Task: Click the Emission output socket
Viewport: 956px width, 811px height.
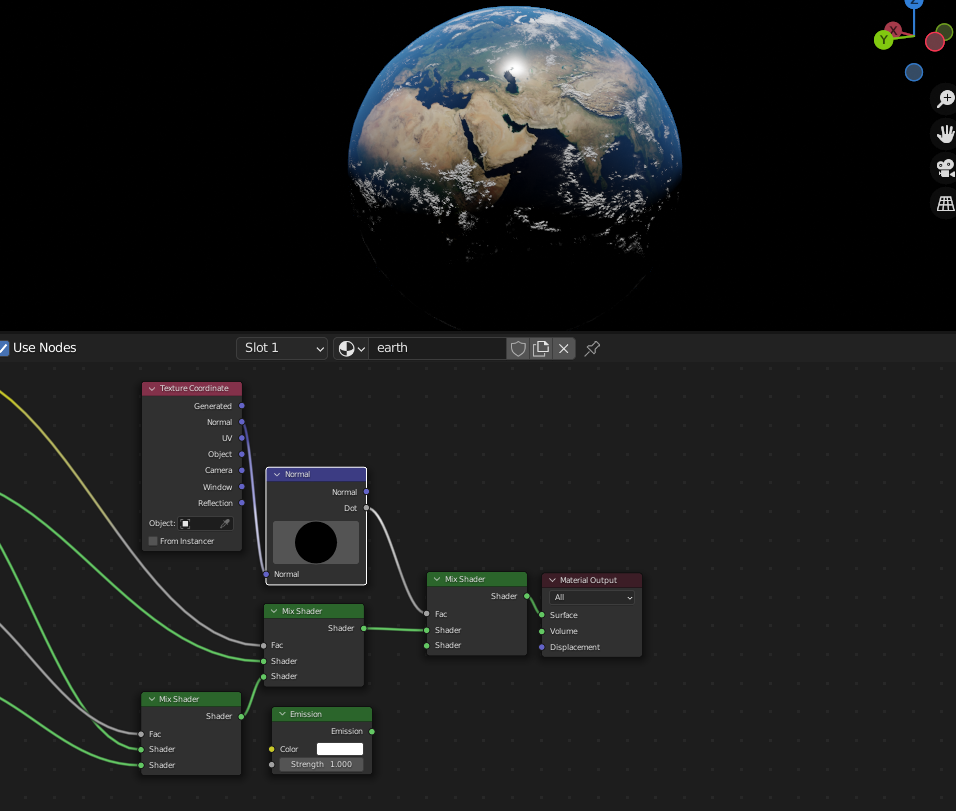Action: [x=372, y=731]
